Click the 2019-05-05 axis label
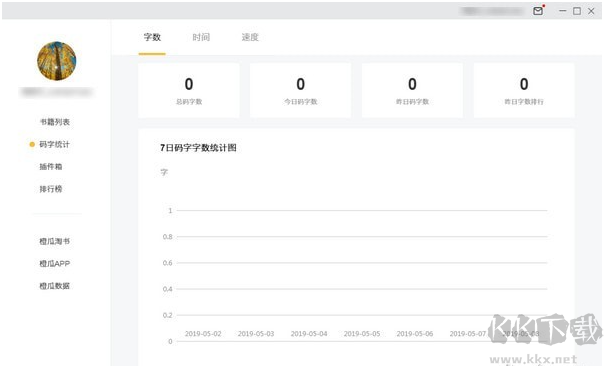Screen dimensions: 604x366 [362, 334]
